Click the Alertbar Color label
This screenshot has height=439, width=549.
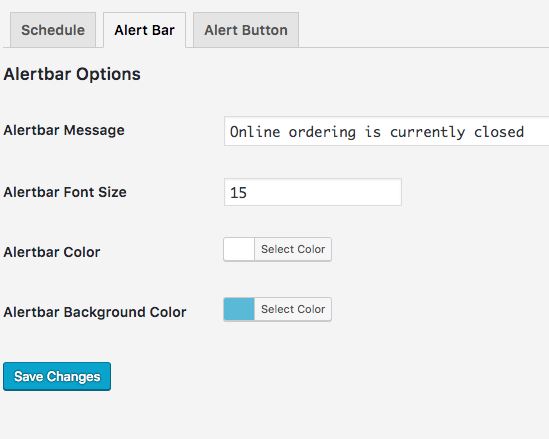click(x=52, y=252)
